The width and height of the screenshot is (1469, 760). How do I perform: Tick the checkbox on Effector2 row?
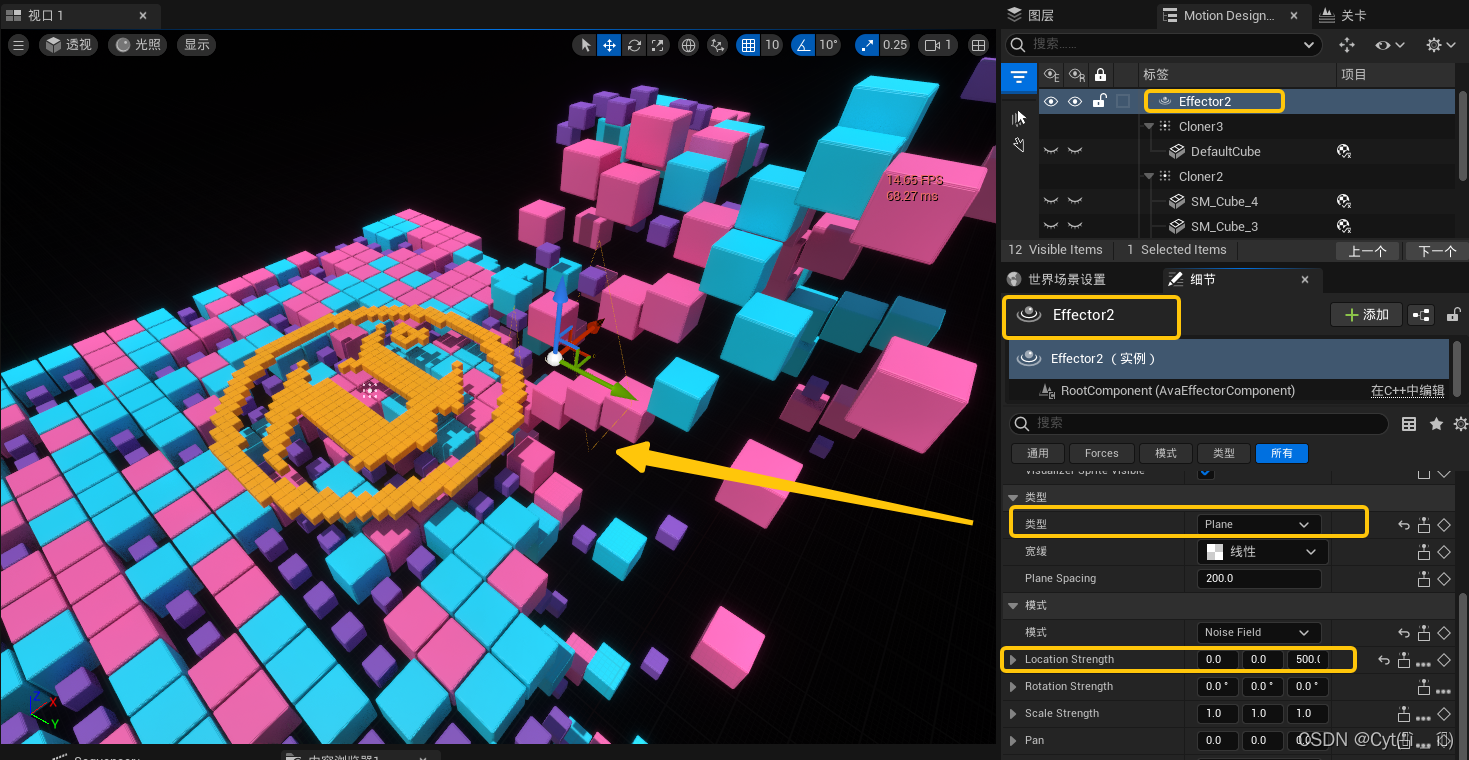click(1123, 101)
